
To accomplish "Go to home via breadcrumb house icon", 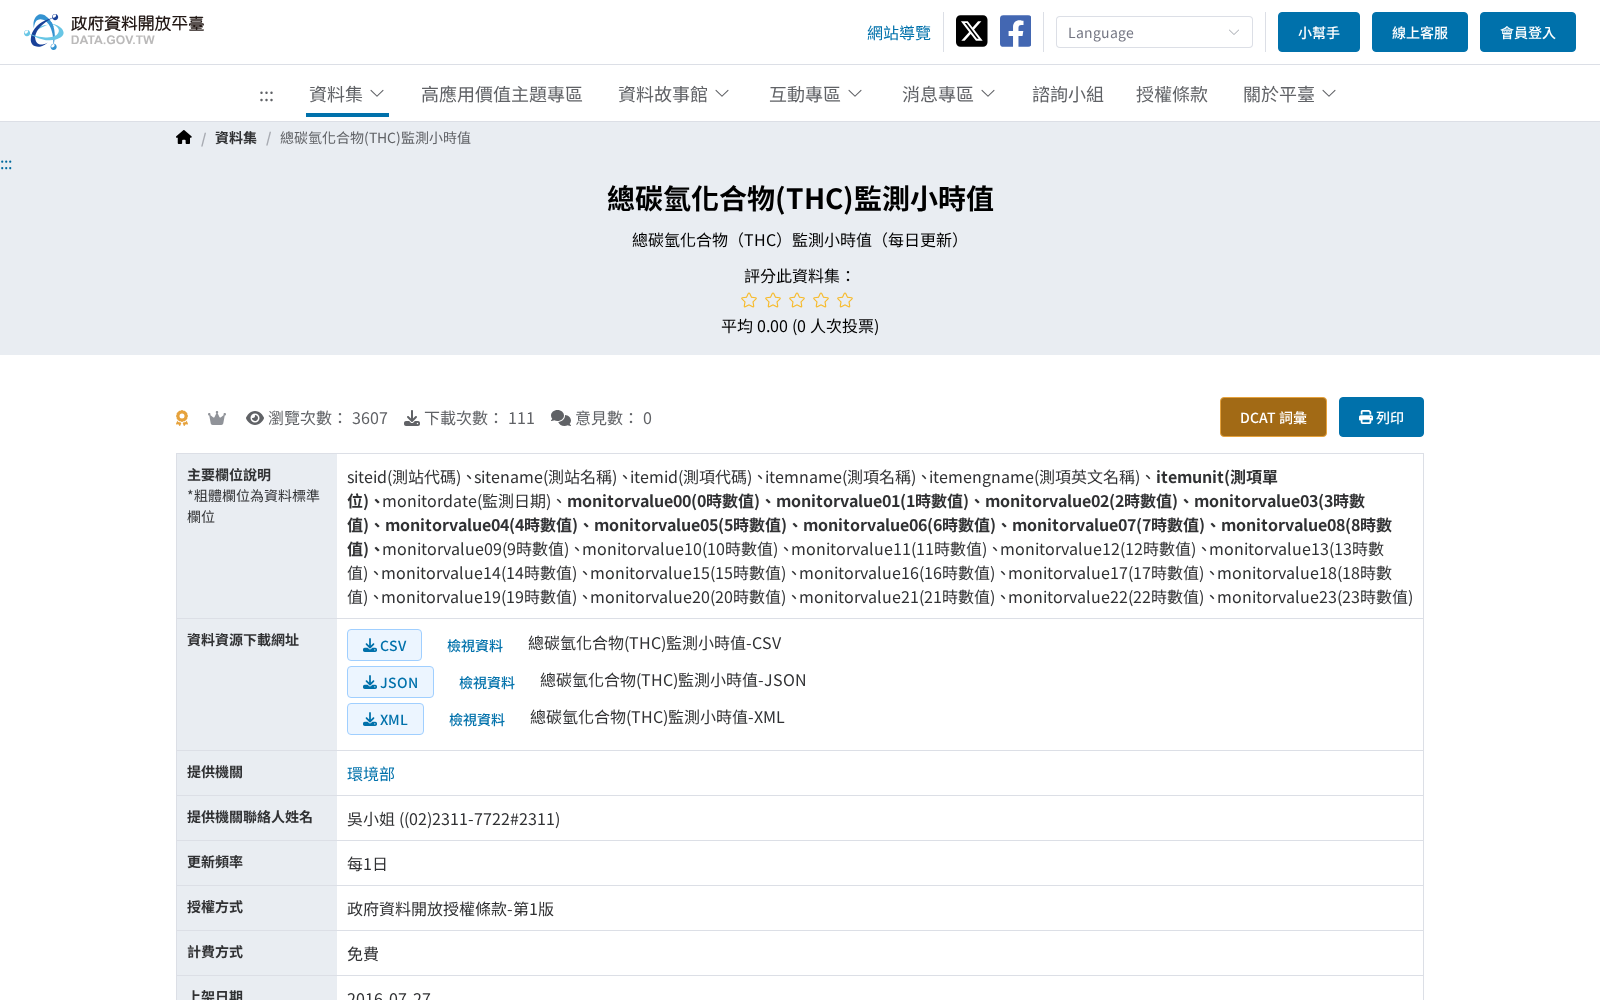I will tap(184, 138).
